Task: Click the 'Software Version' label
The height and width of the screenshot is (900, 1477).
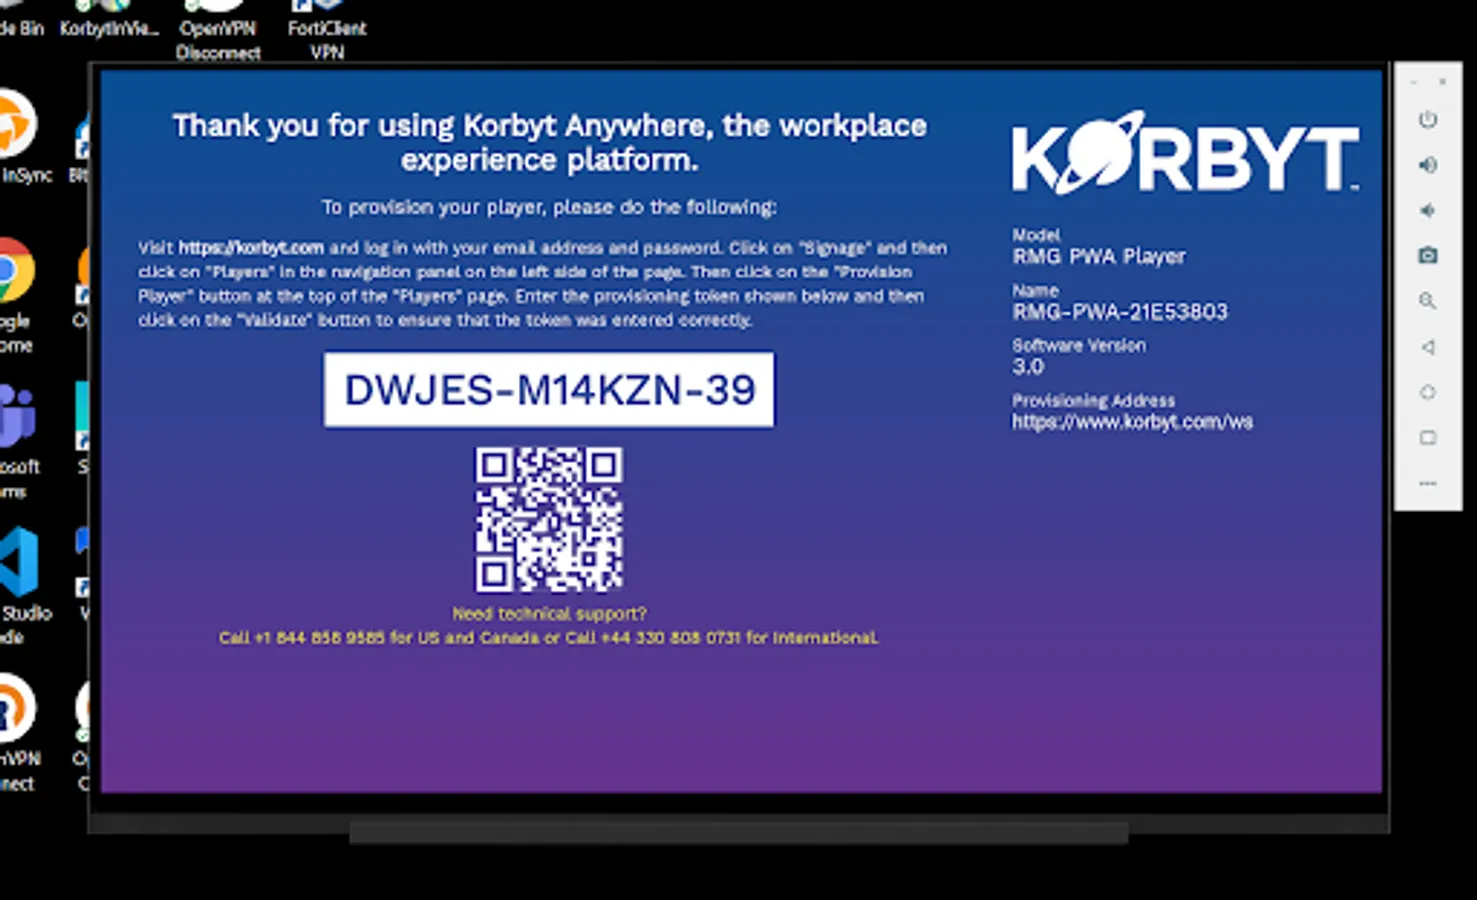Action: pyautogui.click(x=1079, y=345)
